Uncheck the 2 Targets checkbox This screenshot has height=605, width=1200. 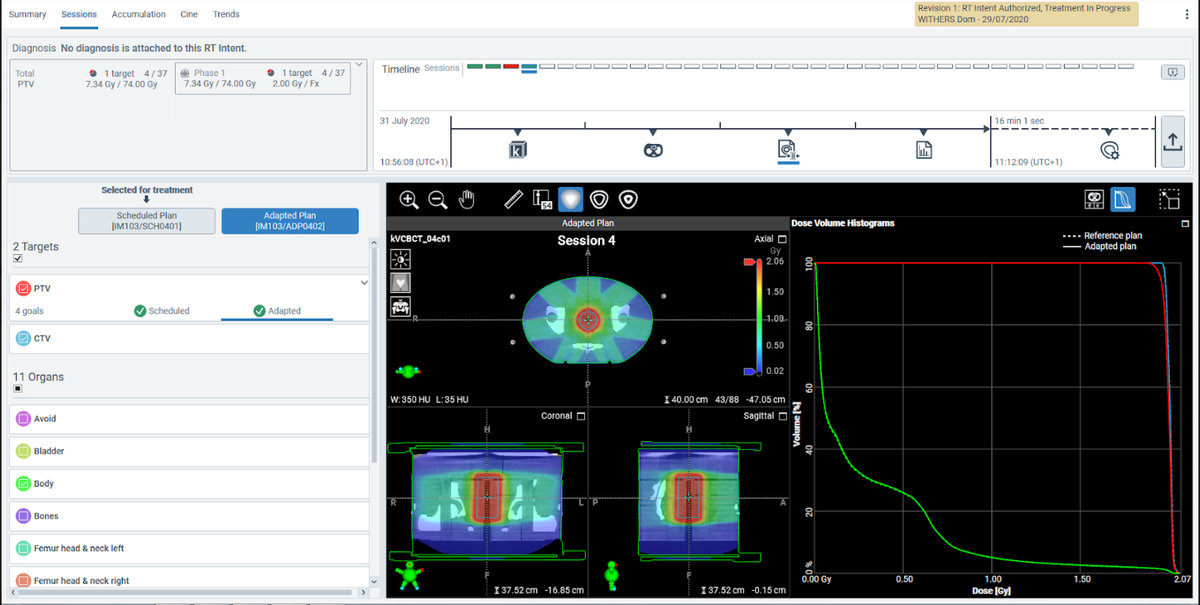point(17,257)
